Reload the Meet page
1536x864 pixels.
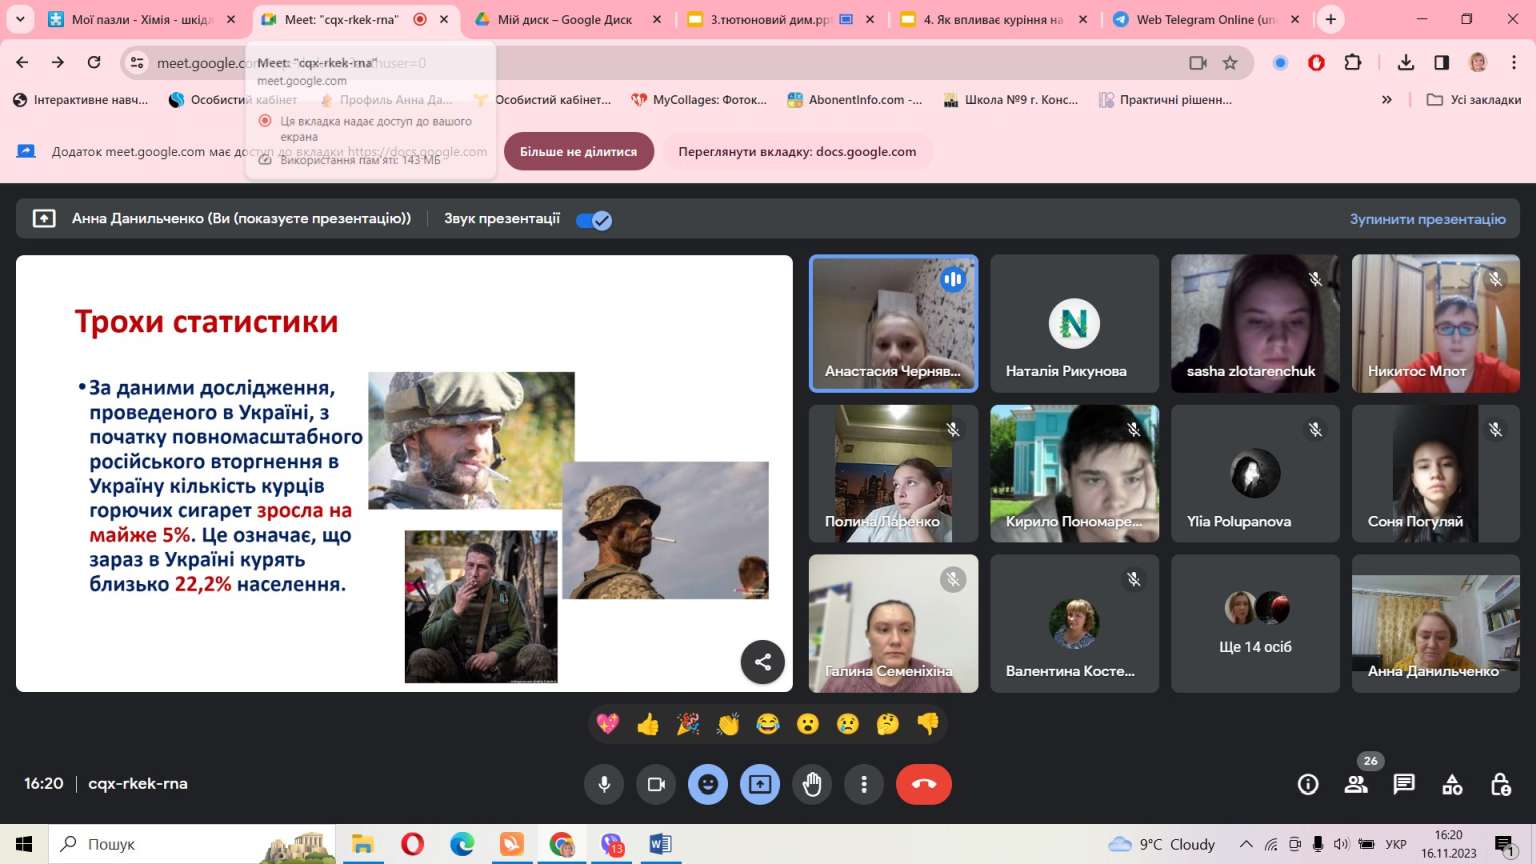click(x=94, y=62)
